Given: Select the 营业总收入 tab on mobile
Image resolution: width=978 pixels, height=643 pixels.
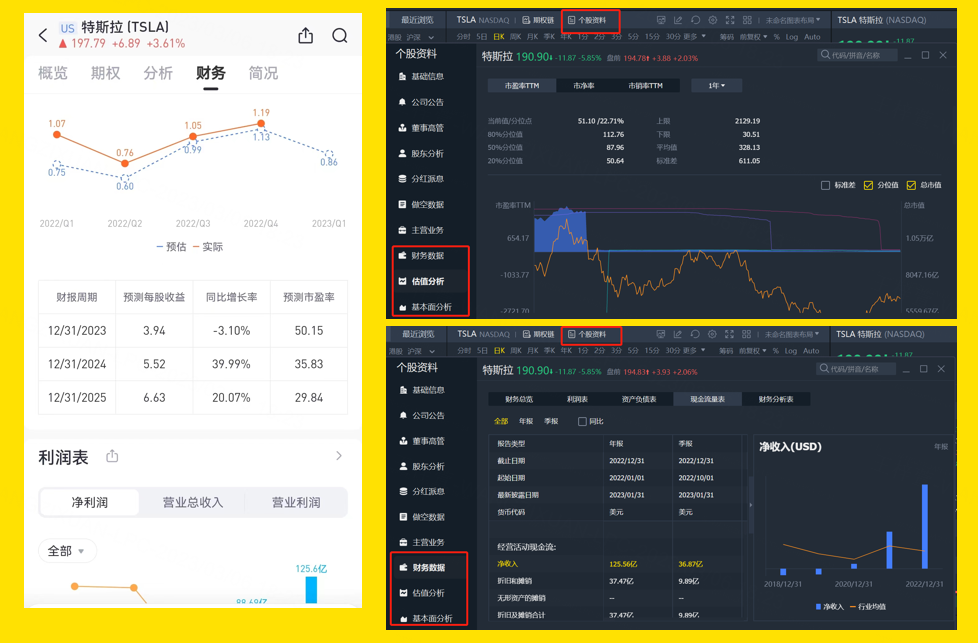Looking at the screenshot, I should click(x=193, y=503).
